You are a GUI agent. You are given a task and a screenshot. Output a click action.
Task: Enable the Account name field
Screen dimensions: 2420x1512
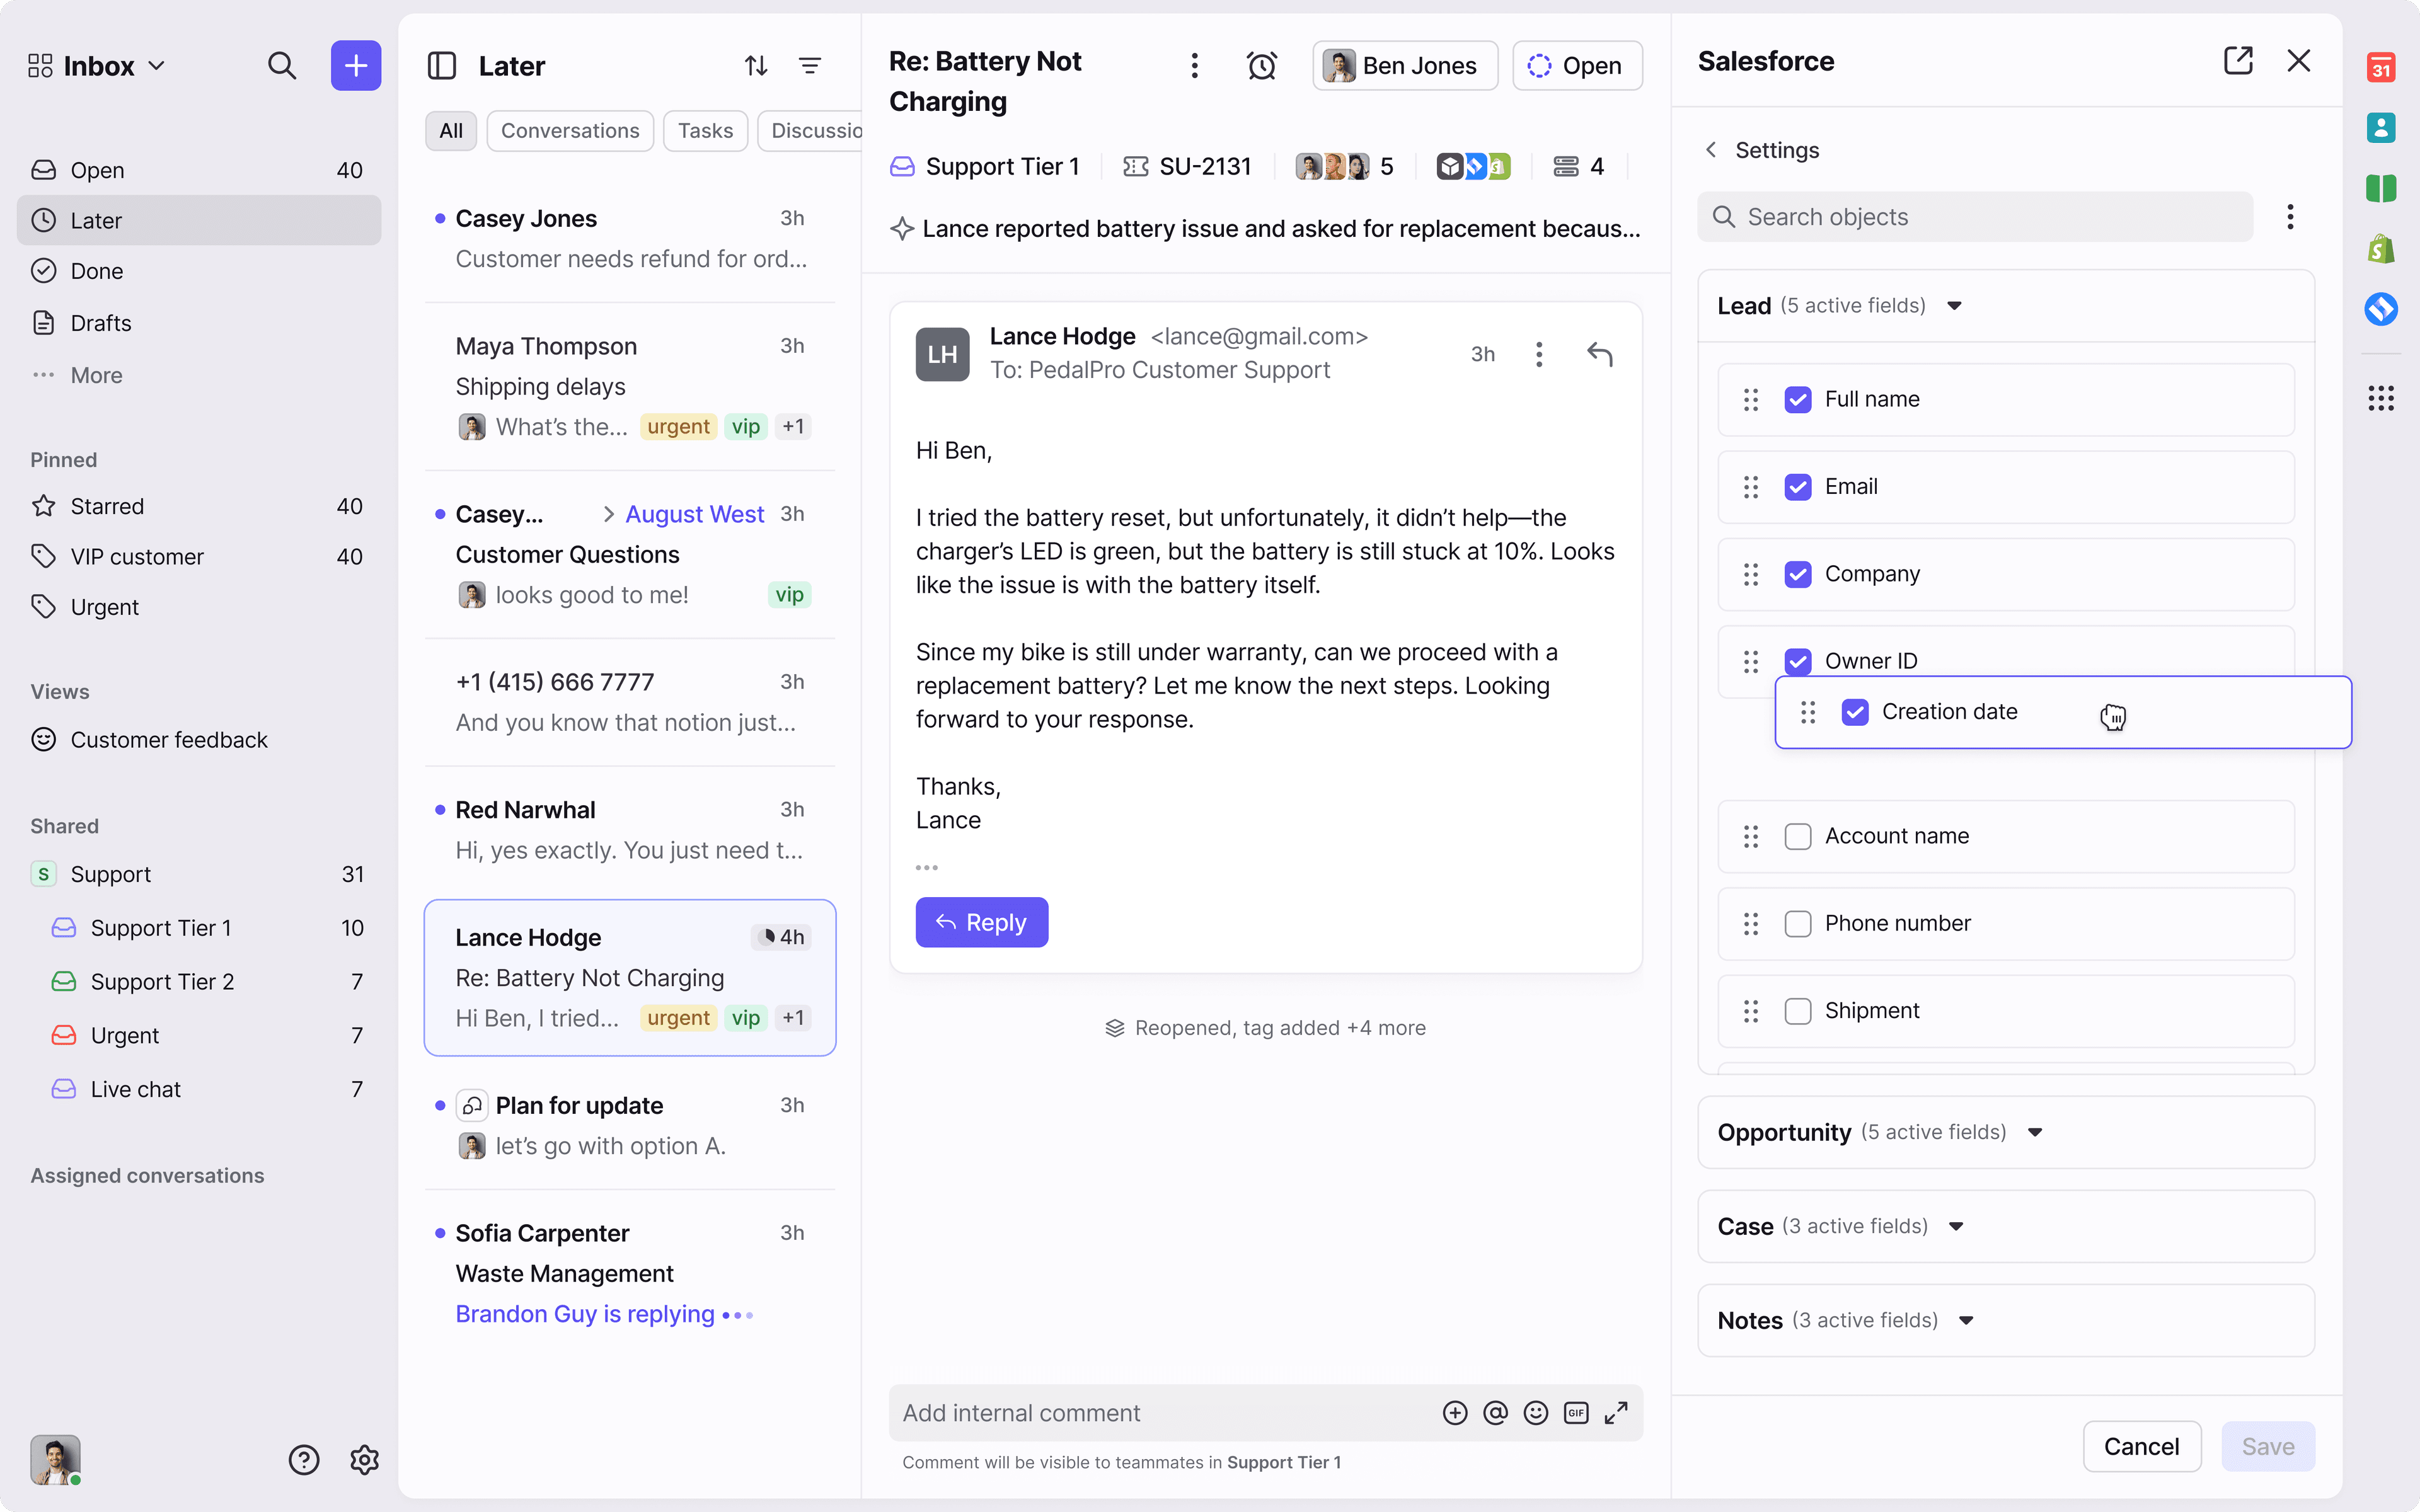(1798, 836)
